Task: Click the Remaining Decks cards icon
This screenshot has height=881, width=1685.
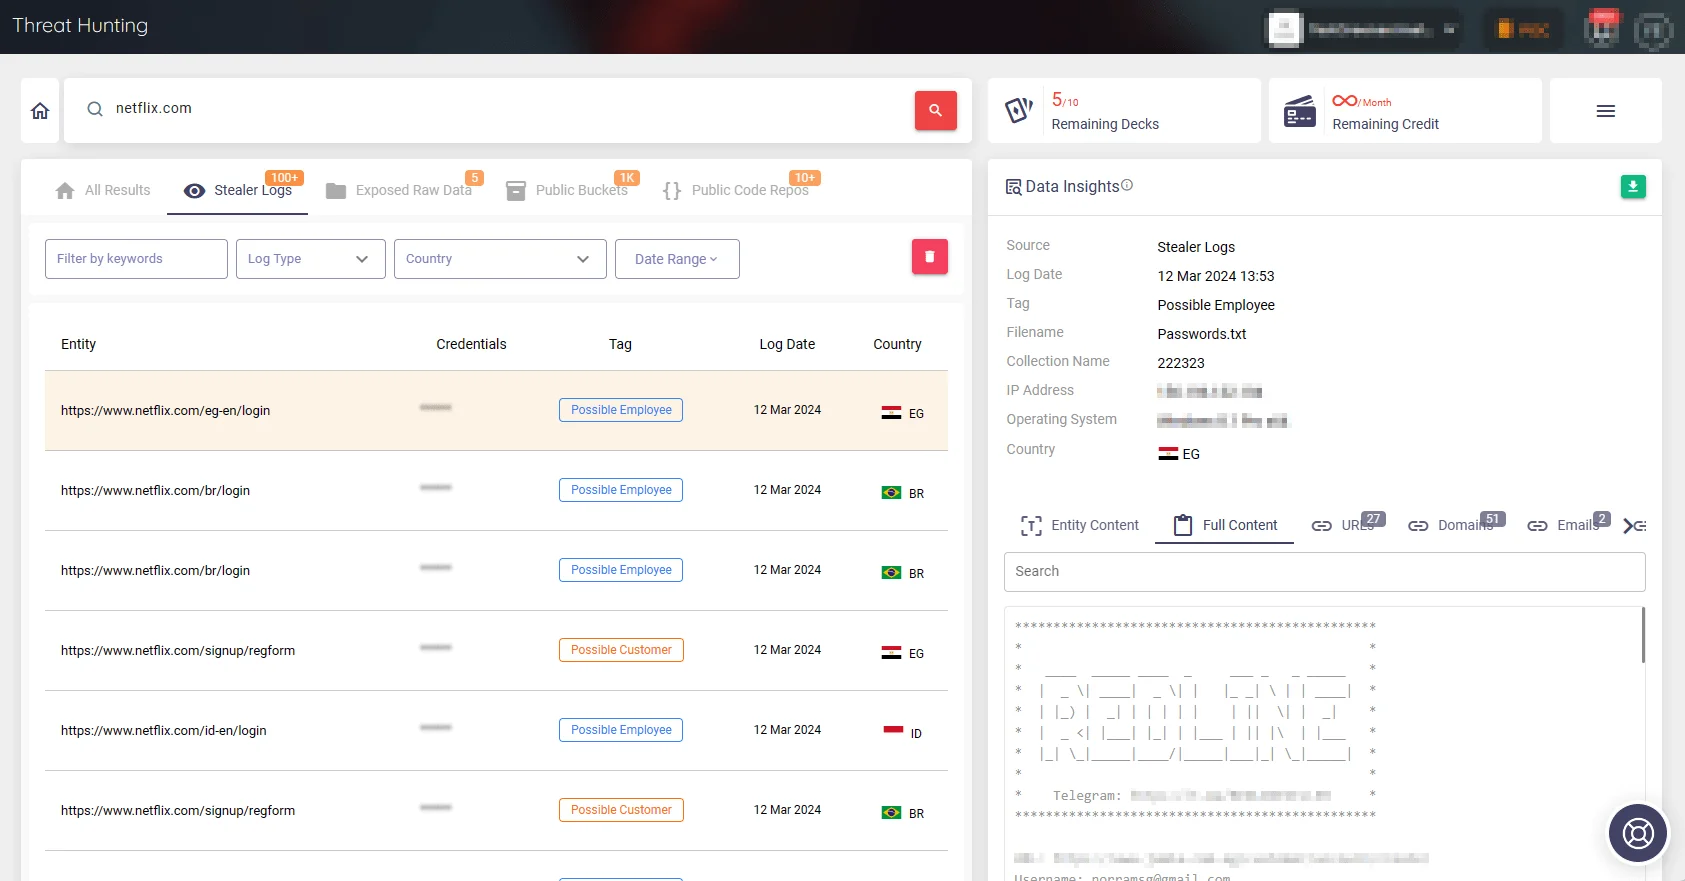Action: [1019, 110]
